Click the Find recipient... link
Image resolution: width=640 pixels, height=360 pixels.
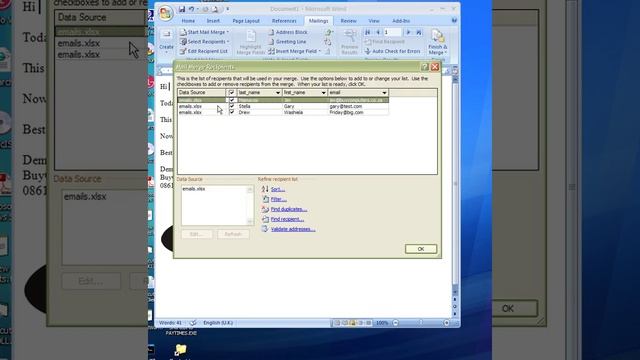tap(287, 219)
